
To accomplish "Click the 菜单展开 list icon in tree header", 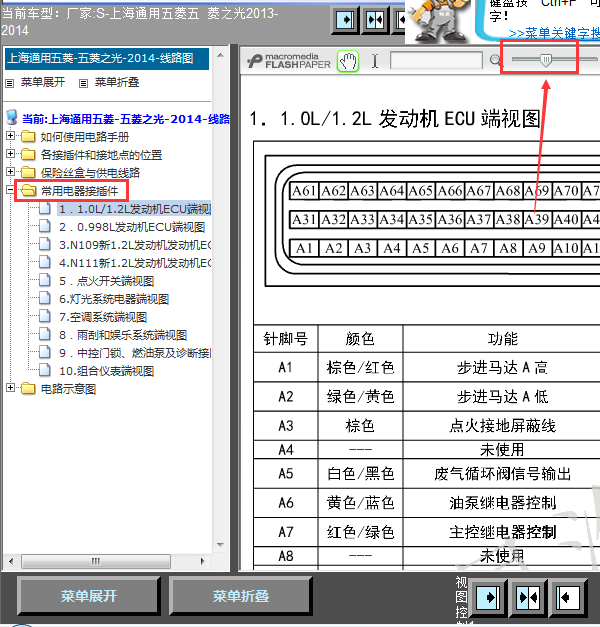I will click(x=10, y=83).
